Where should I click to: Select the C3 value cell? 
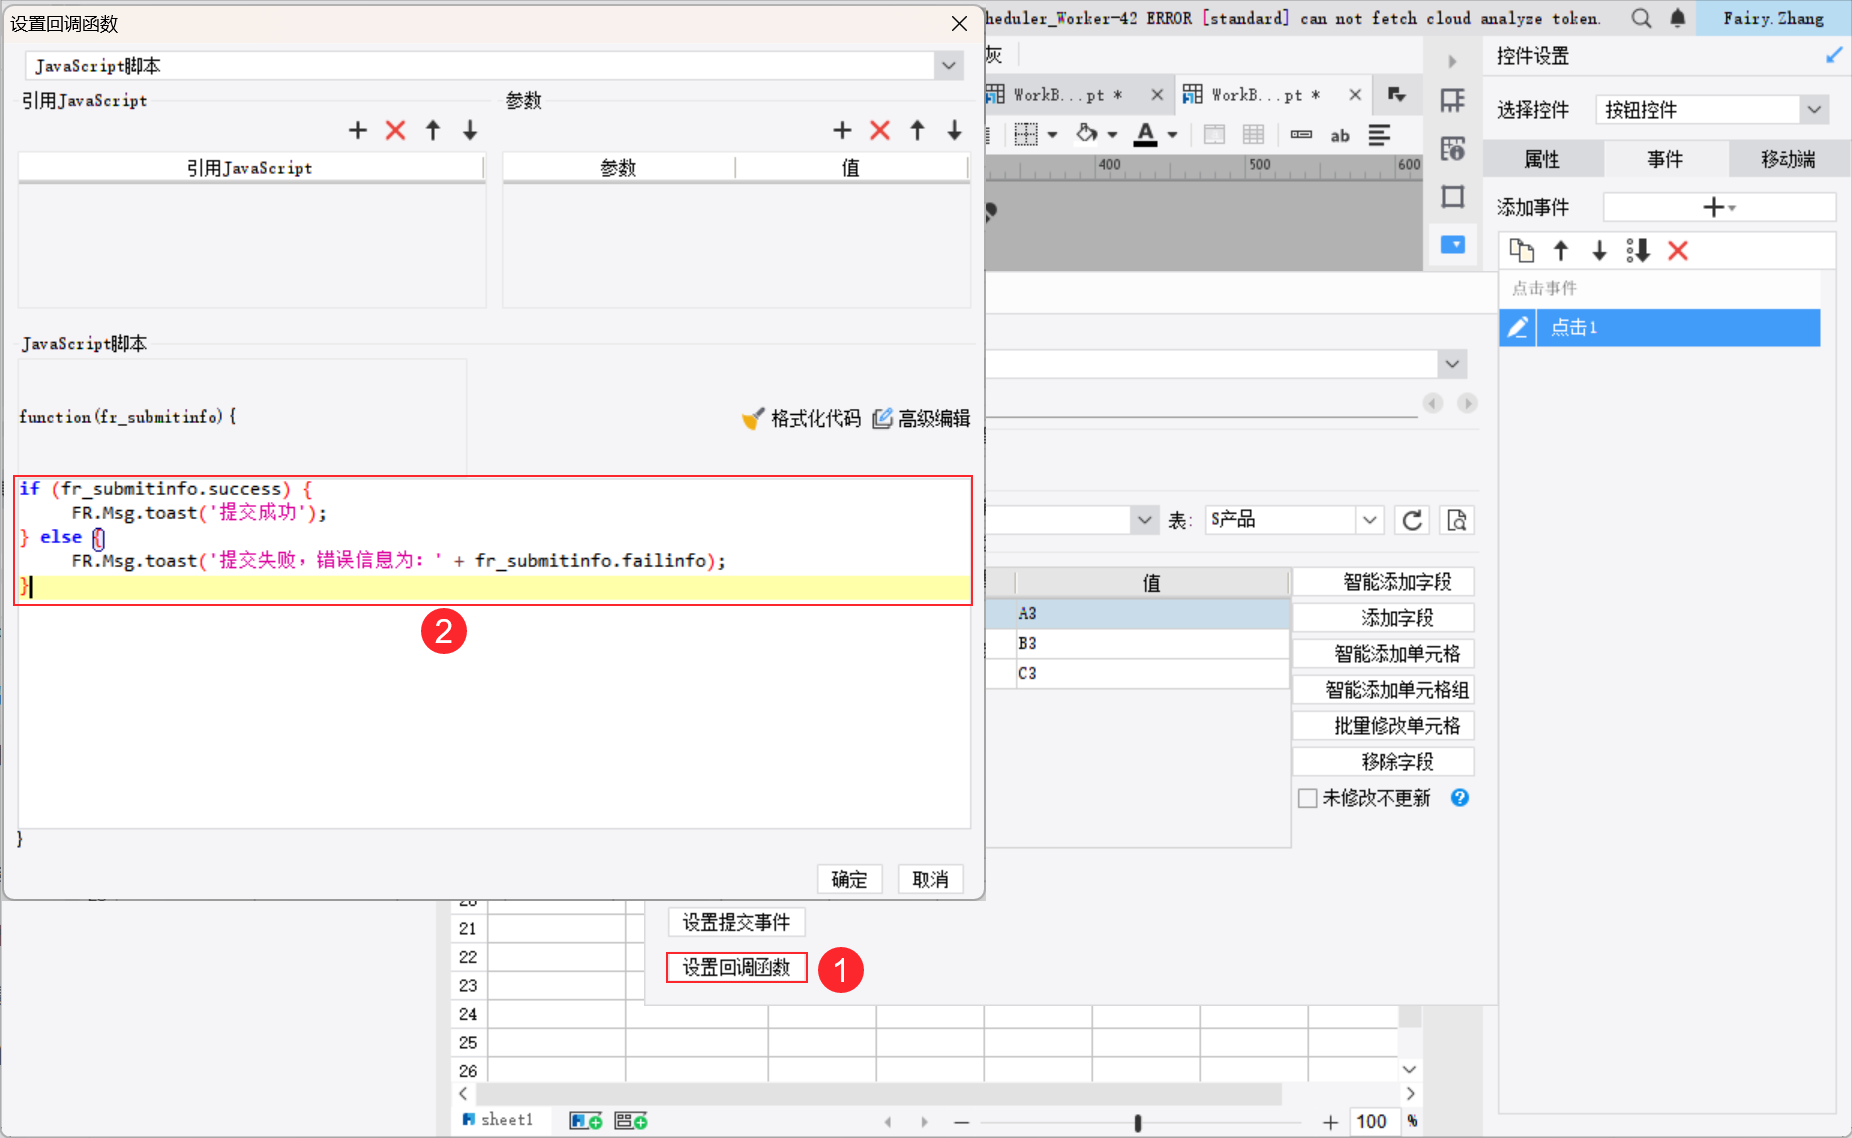(x=1151, y=673)
